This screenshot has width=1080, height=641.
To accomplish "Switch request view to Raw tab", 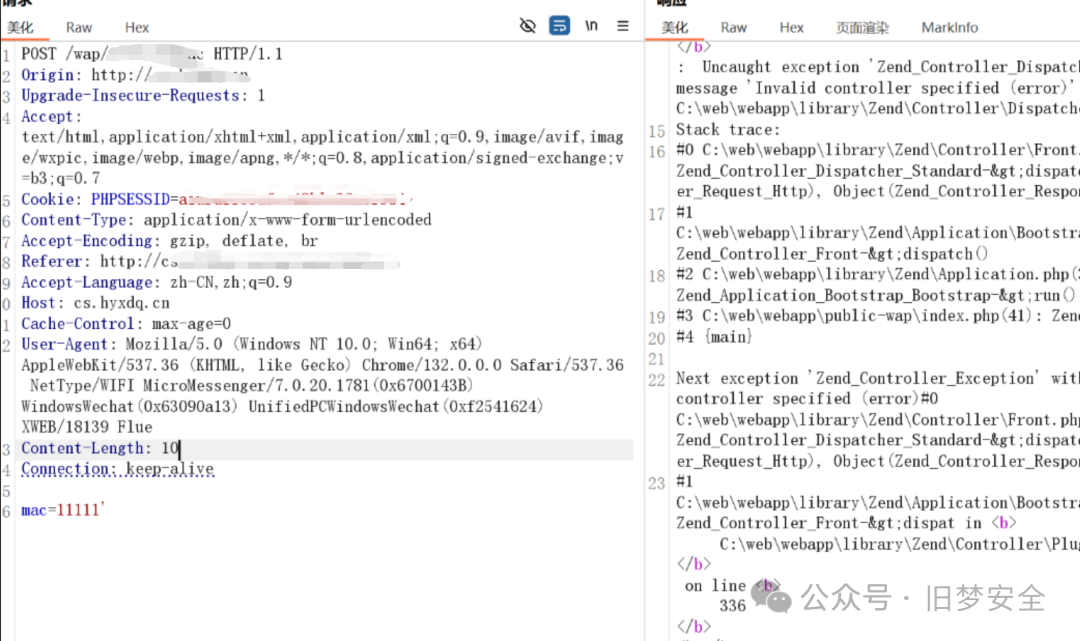I will (79, 28).
